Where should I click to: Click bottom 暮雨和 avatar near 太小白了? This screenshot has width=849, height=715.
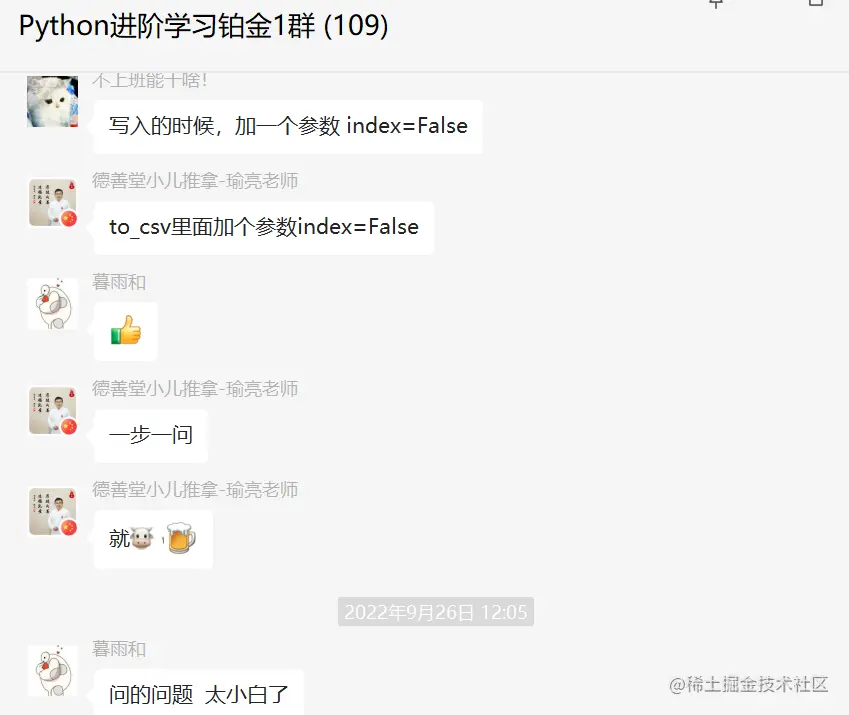coord(53,670)
